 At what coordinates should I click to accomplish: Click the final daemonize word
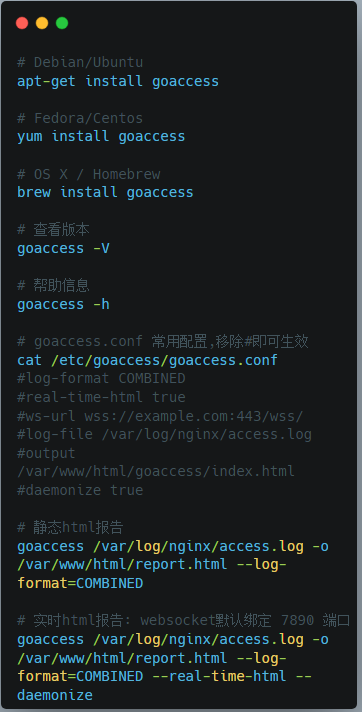tap(55, 695)
